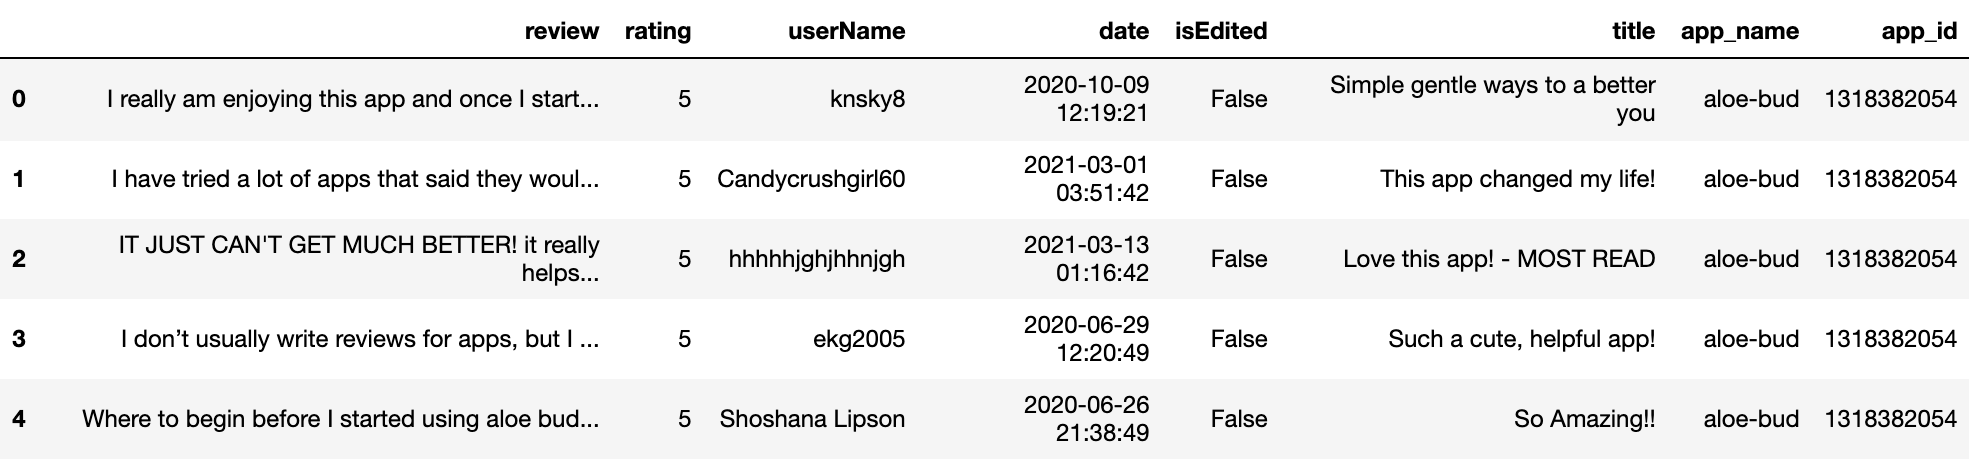1971x459 pixels.
Task: Click review 'Where to begin before I started'
Action: click(x=340, y=419)
